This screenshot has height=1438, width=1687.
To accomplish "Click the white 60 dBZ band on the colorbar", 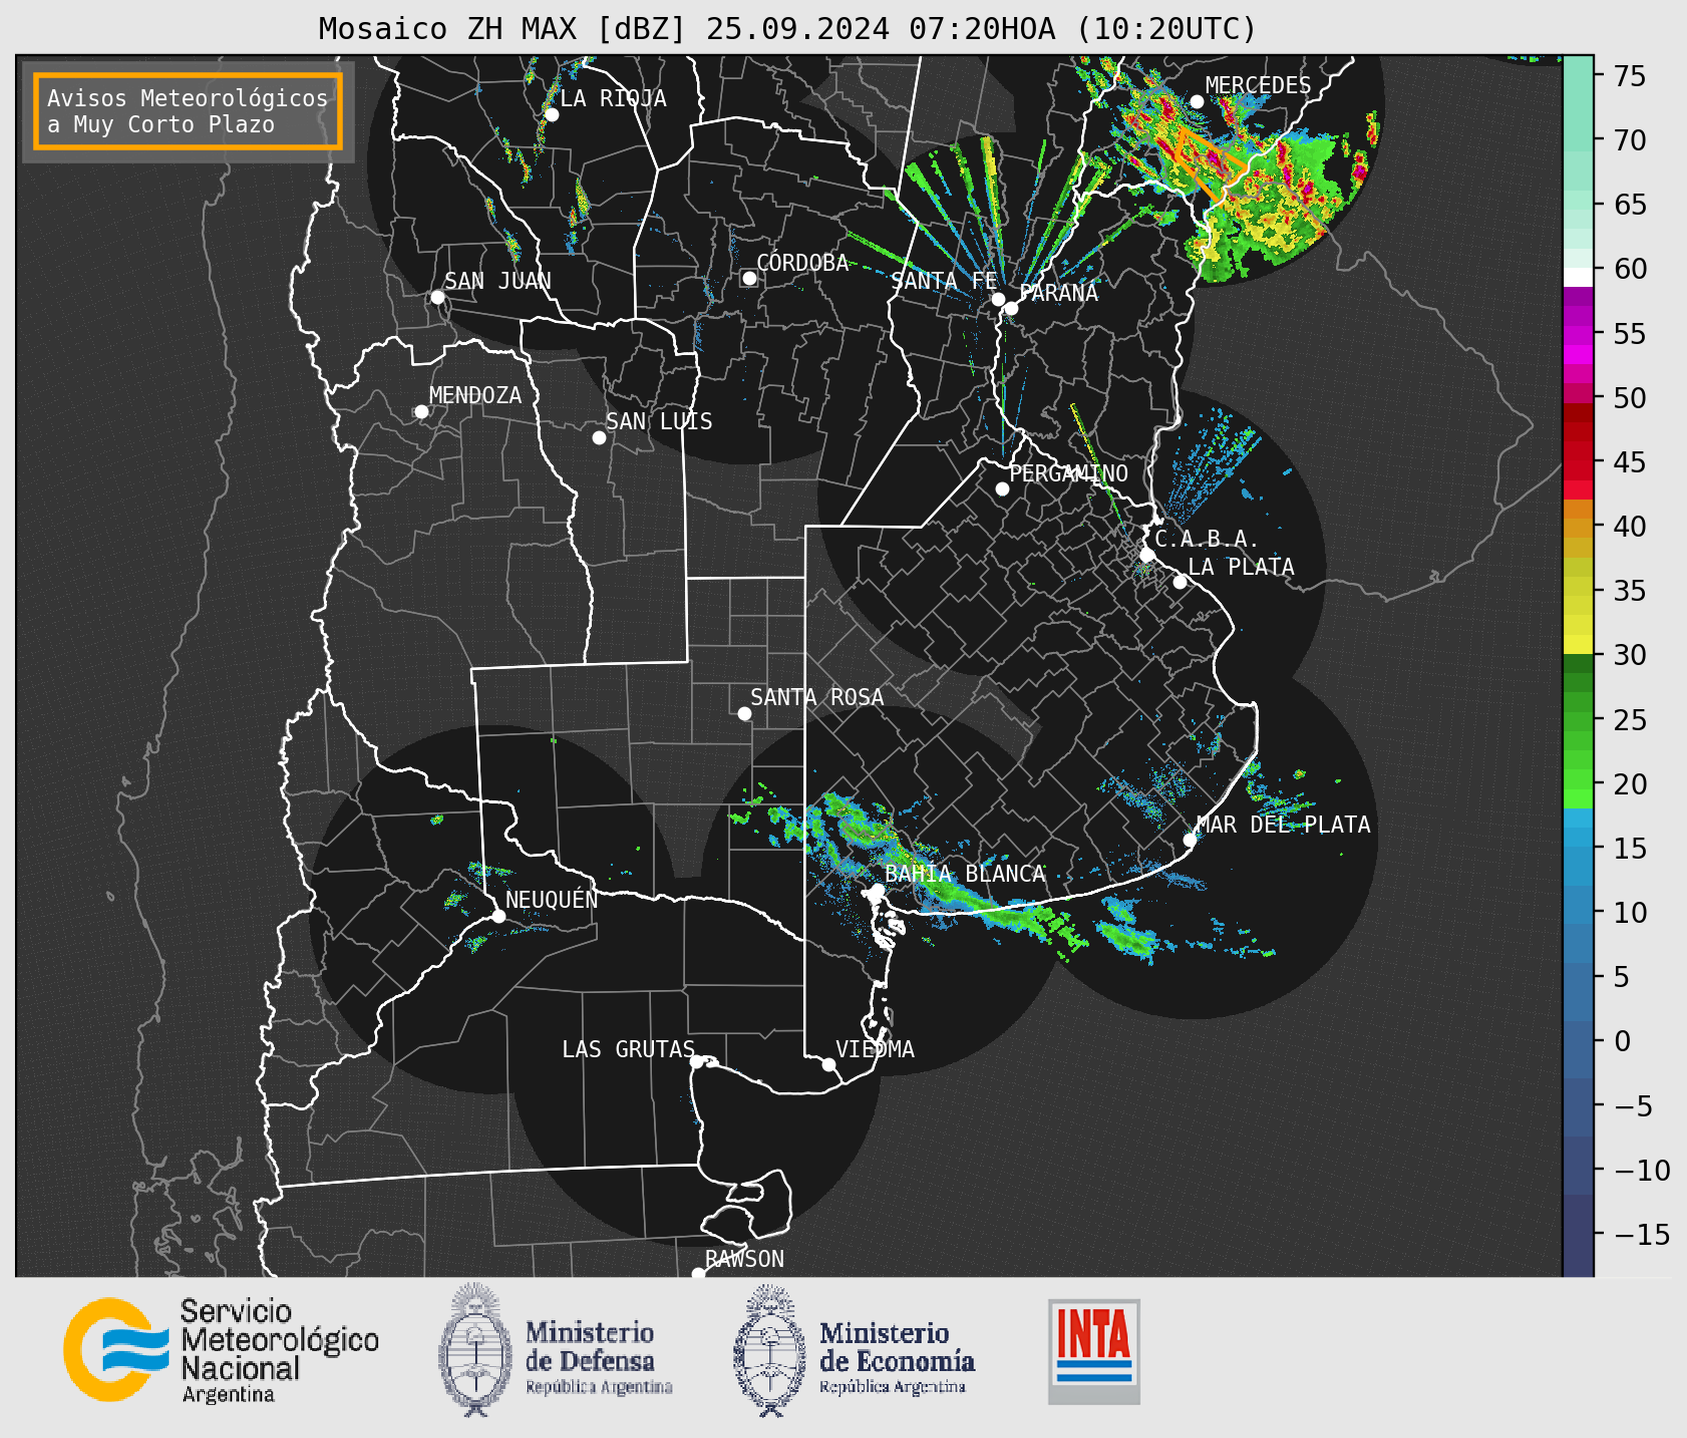I will tap(1578, 276).
